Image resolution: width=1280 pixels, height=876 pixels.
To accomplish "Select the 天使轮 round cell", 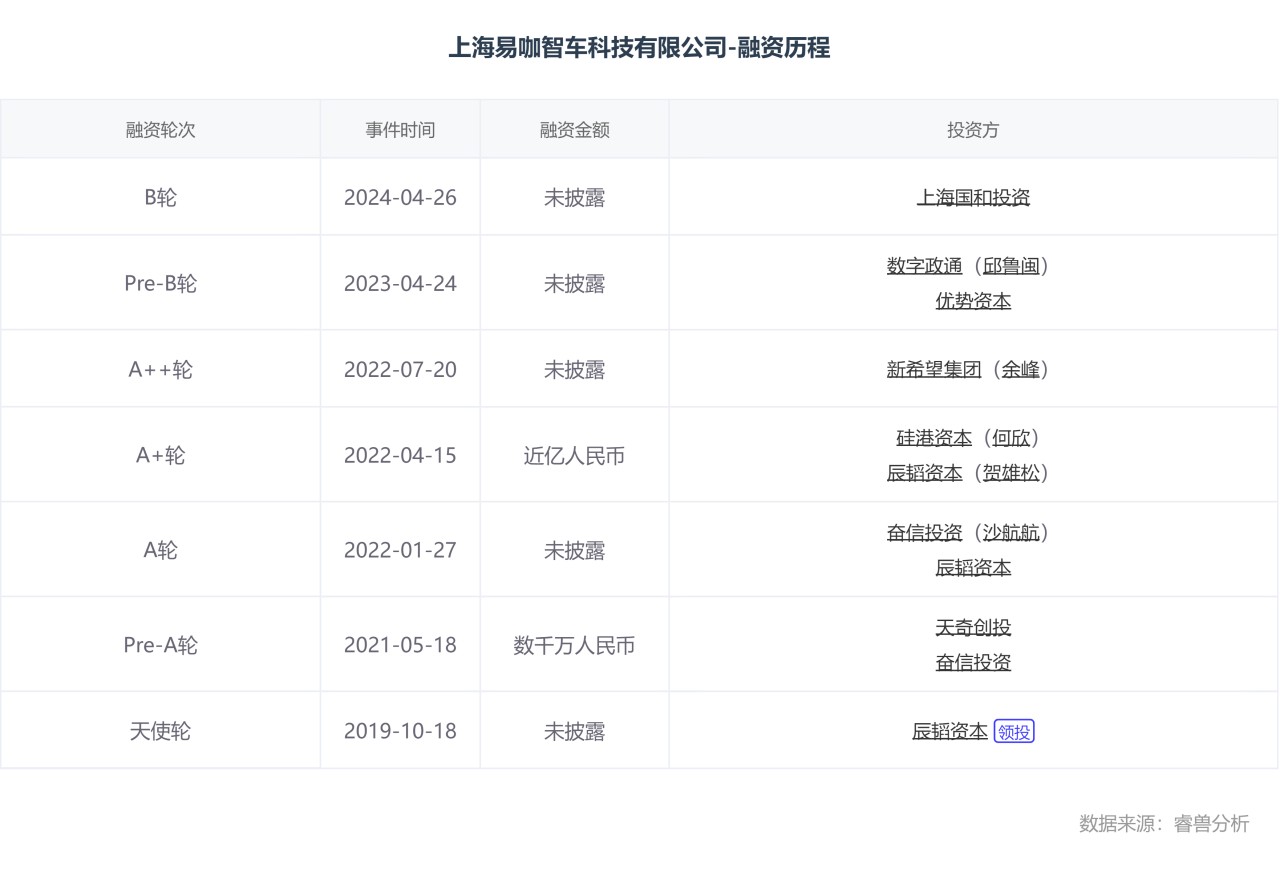I will pyautogui.click(x=160, y=731).
